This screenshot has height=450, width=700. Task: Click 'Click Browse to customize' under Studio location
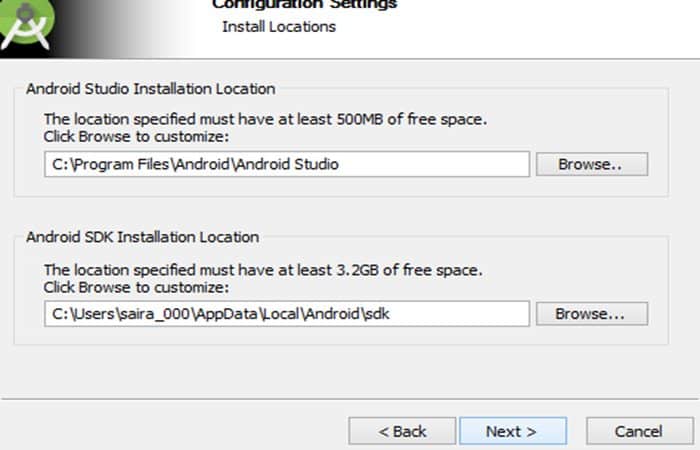[136, 137]
